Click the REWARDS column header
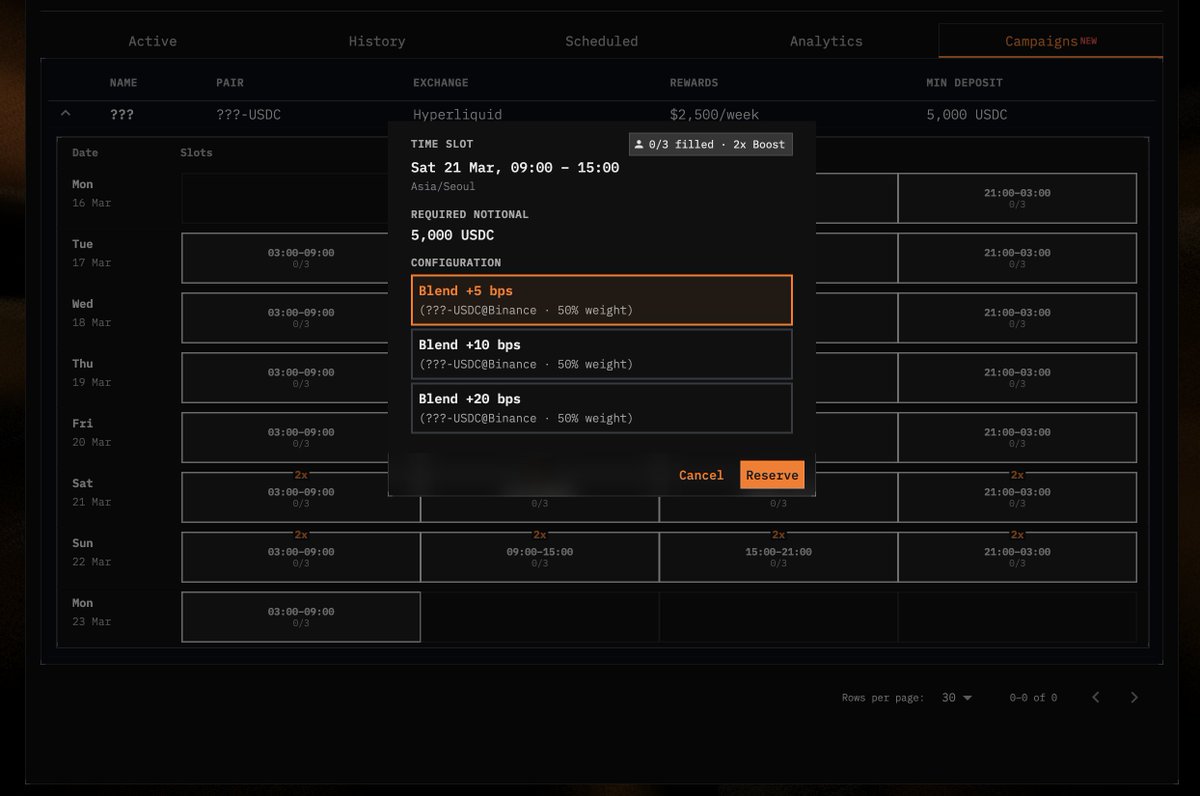Viewport: 1200px width, 796px height. 694,83
